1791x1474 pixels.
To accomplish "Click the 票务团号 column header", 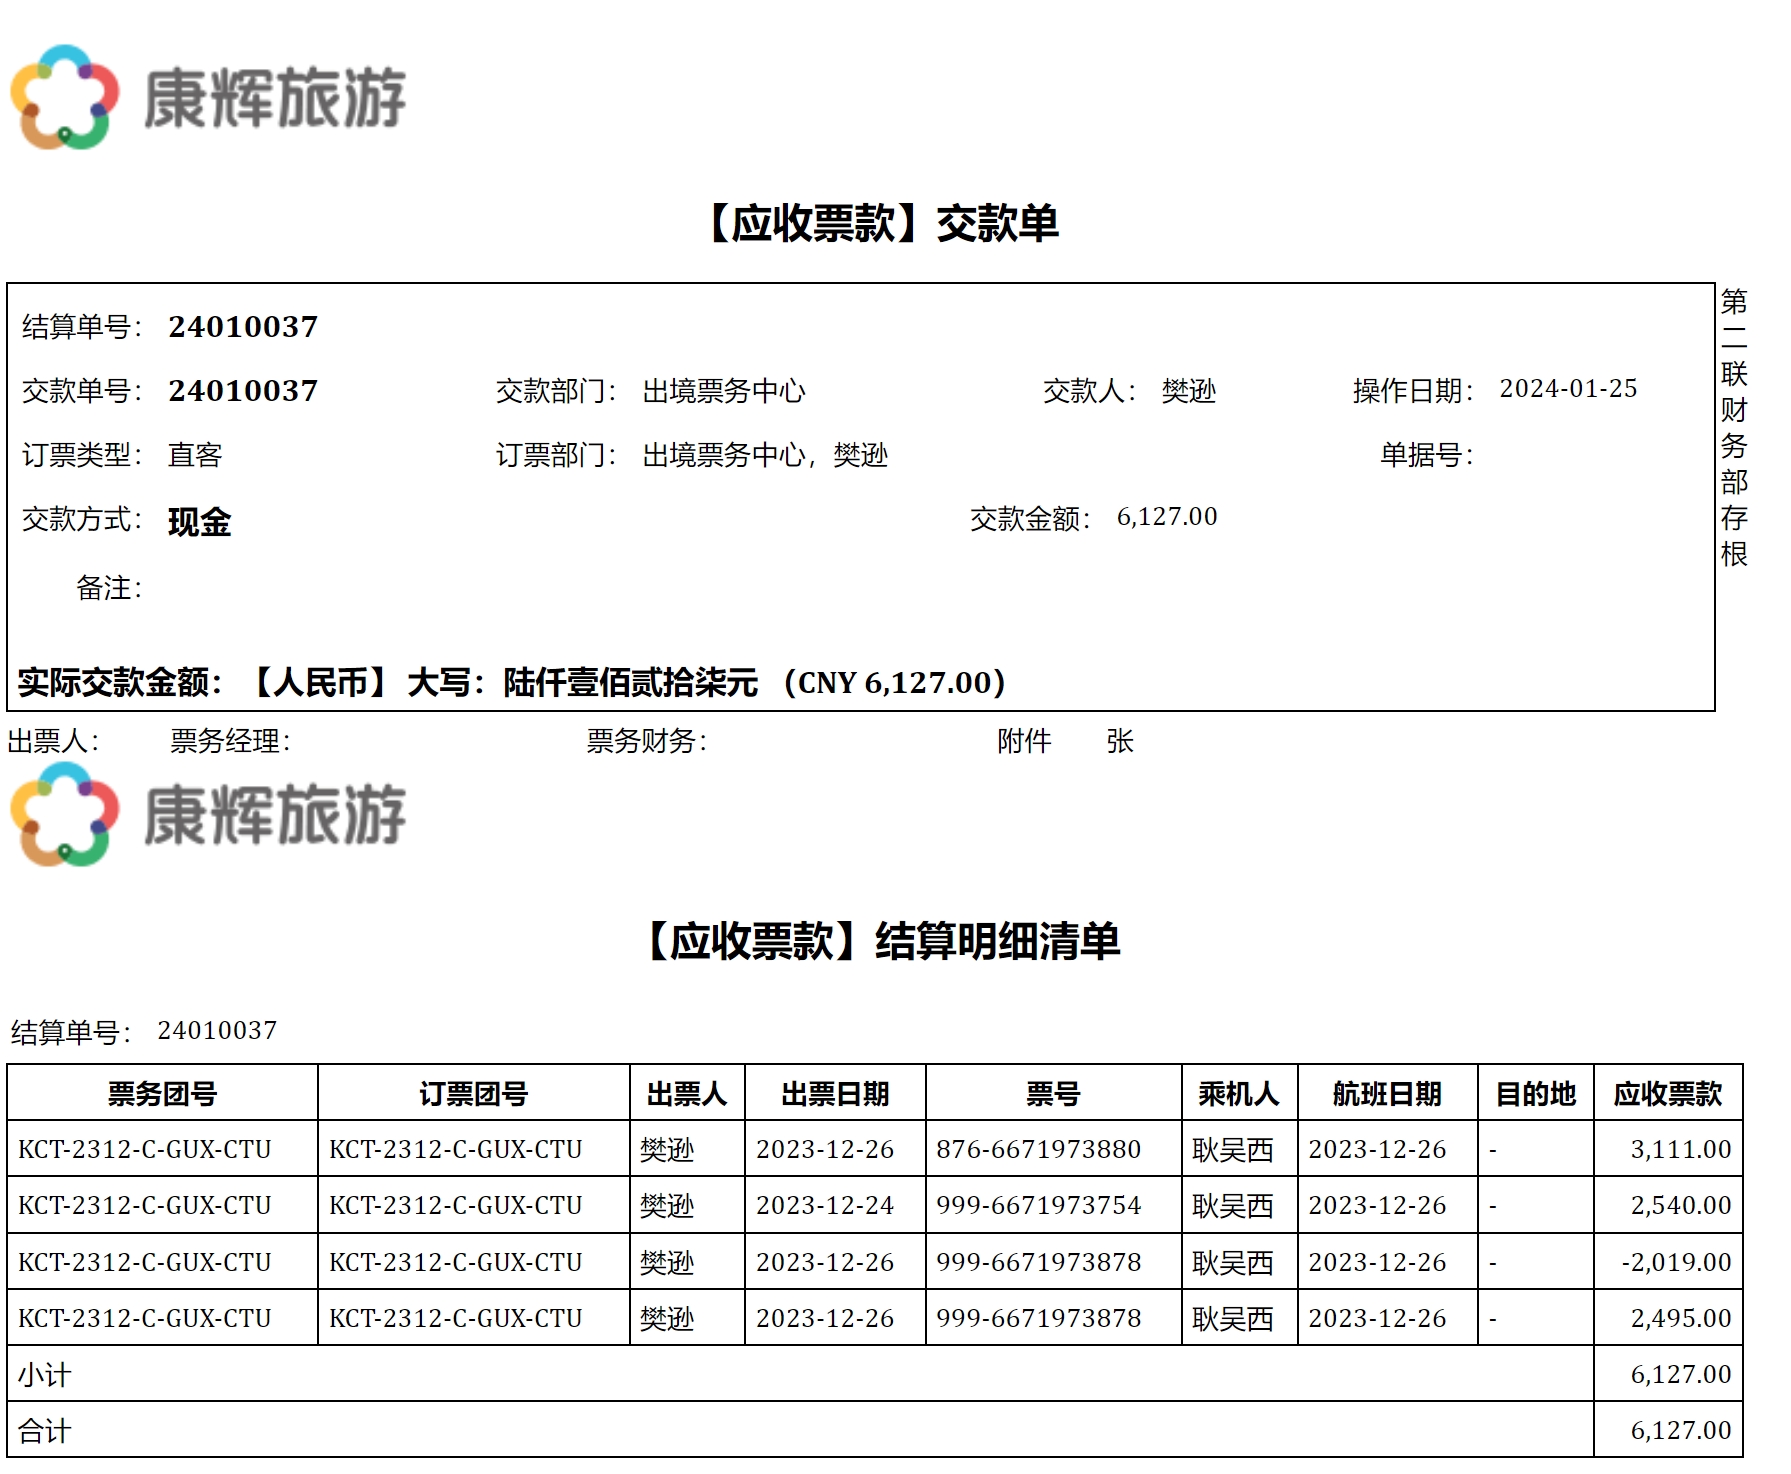I will (162, 1094).
